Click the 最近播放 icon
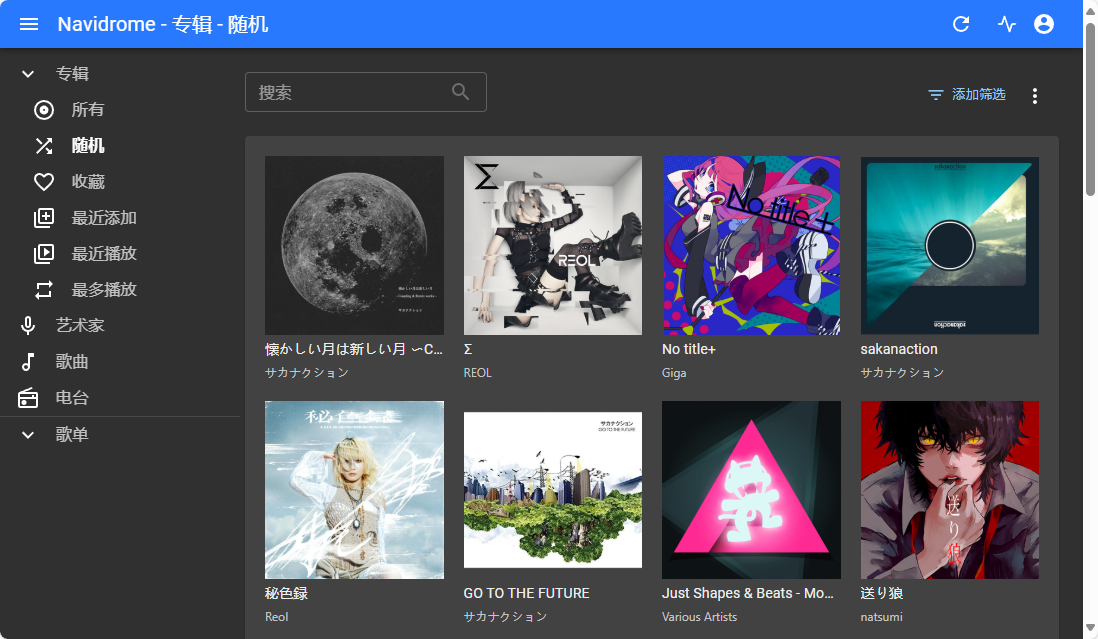 43,253
